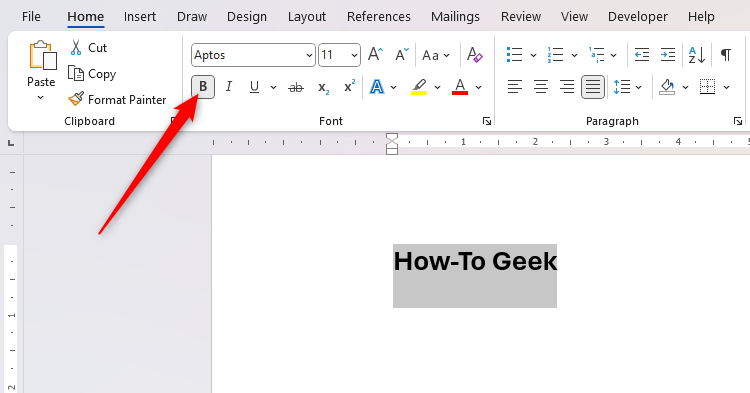
Task: Switch to the Review tab
Action: [521, 17]
